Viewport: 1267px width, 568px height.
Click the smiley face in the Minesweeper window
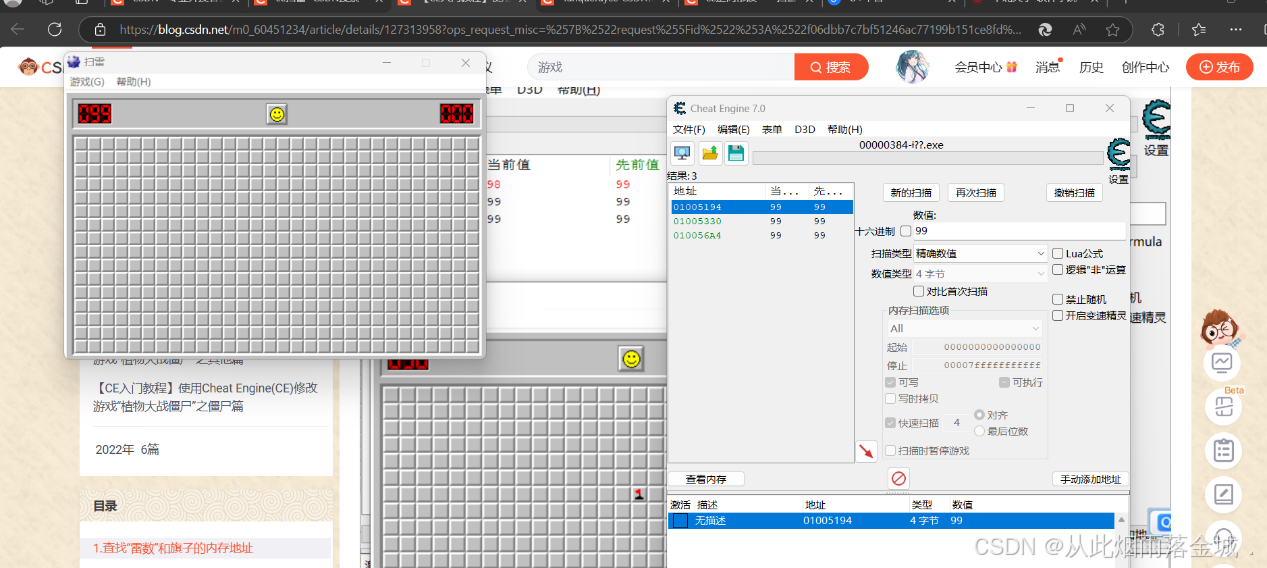pyautogui.click(x=277, y=114)
